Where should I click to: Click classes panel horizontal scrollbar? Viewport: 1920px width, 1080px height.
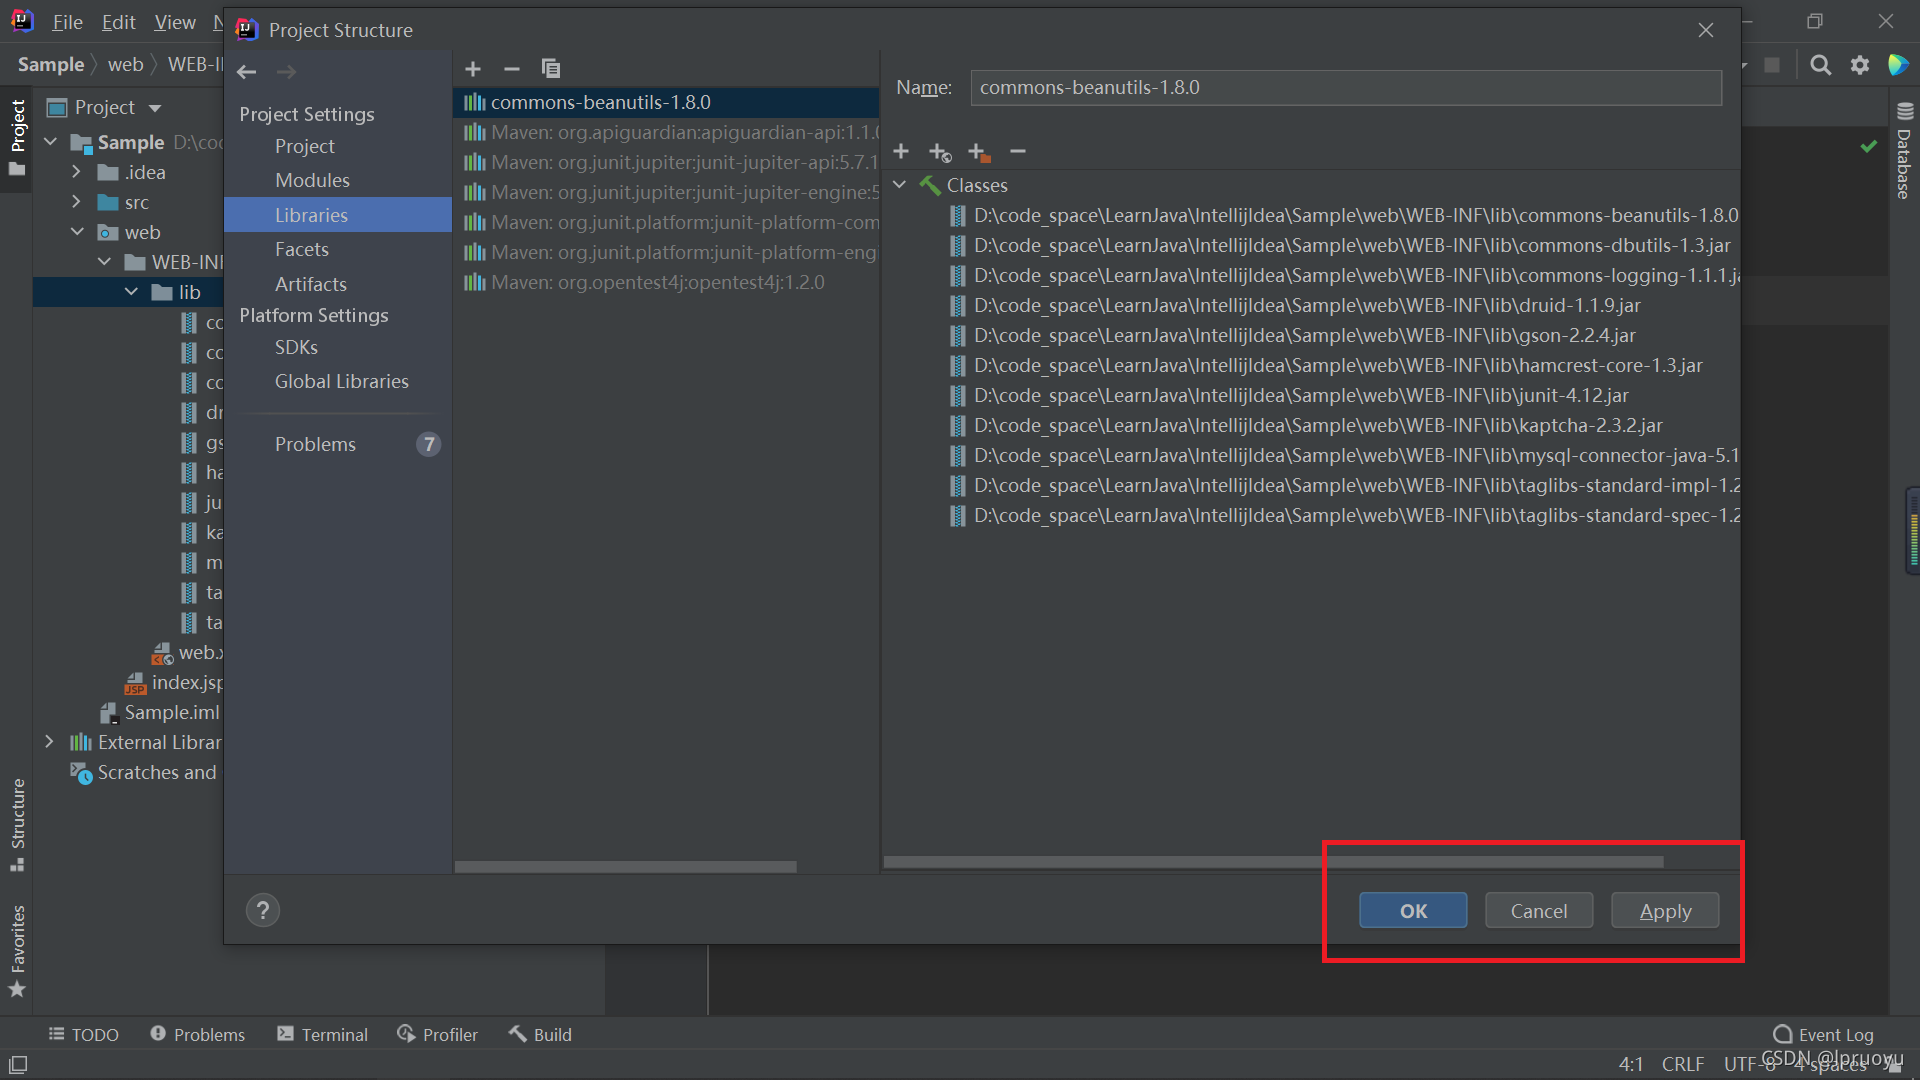coord(1274,862)
